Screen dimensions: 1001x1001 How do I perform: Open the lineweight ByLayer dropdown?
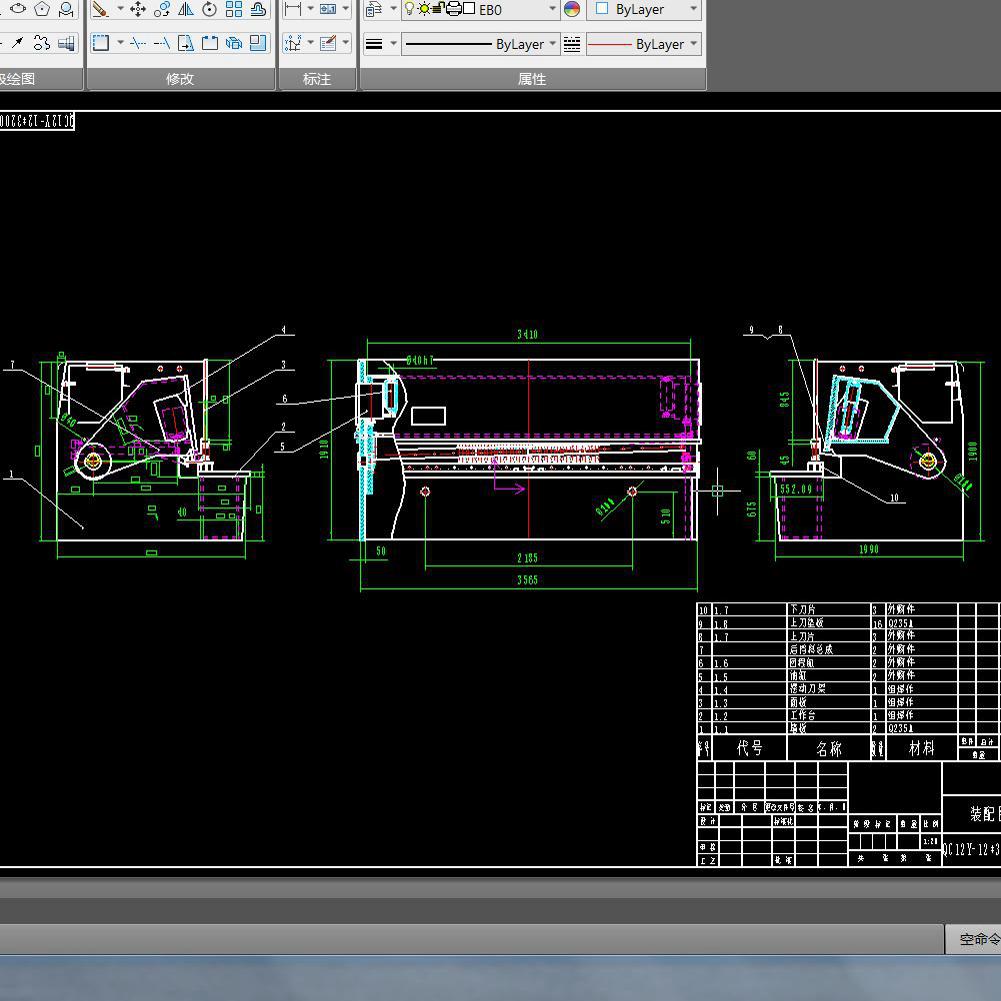552,44
